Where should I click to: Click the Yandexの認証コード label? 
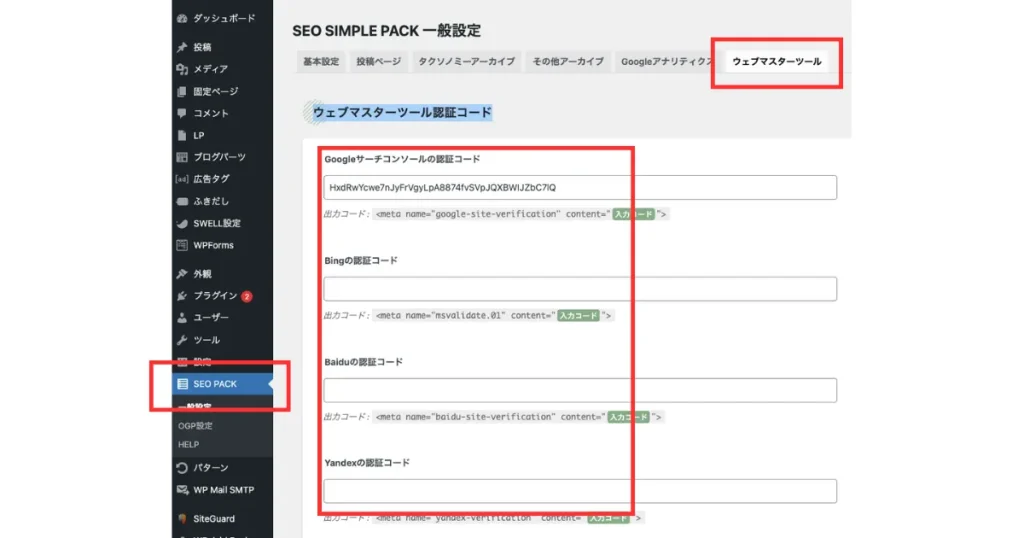click(366, 463)
